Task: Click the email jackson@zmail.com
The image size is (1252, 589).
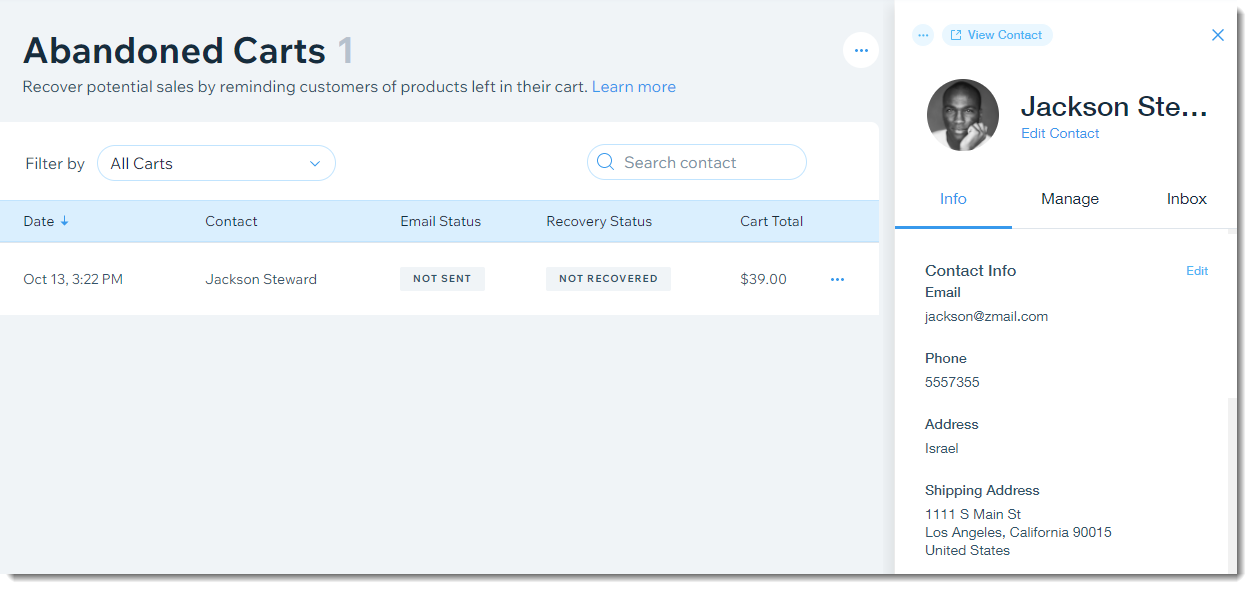Action: click(986, 316)
